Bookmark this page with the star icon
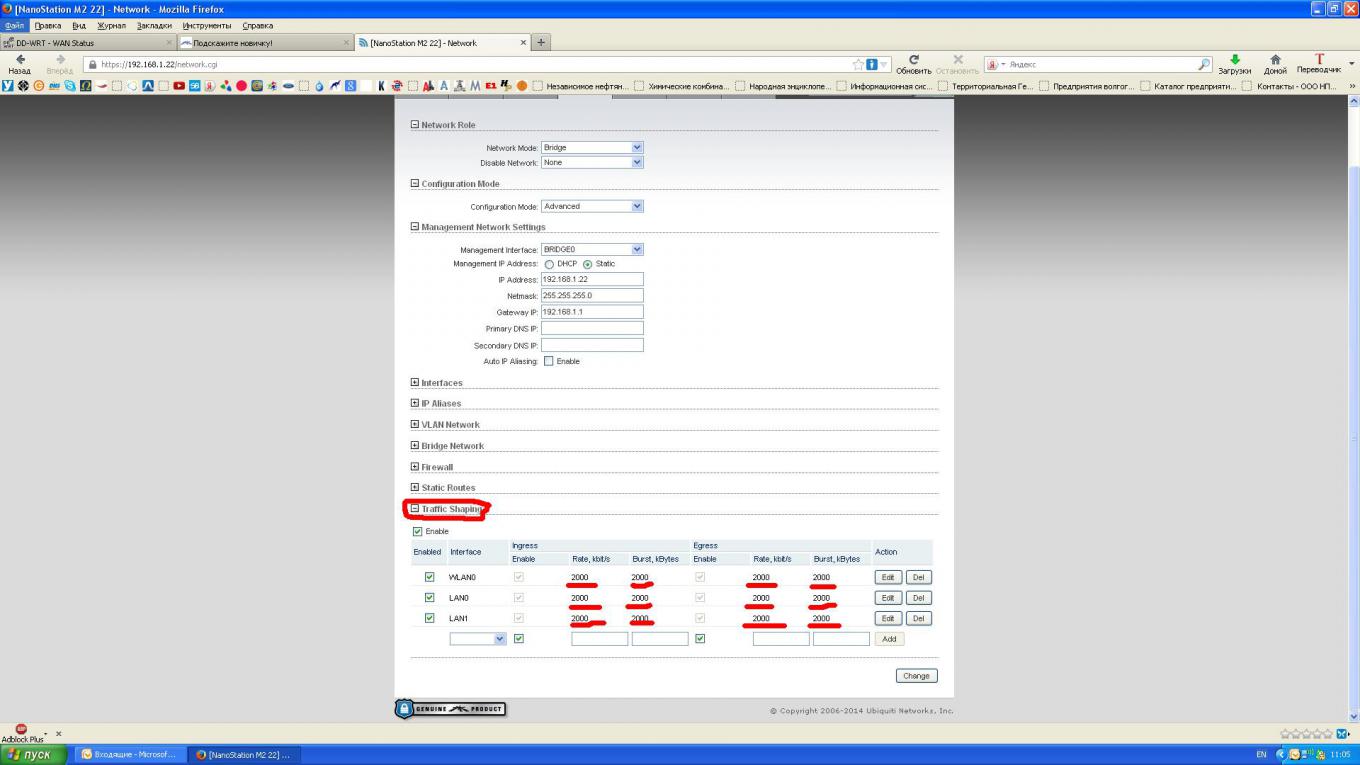Viewport: 1360px width, 765px height. (858, 64)
